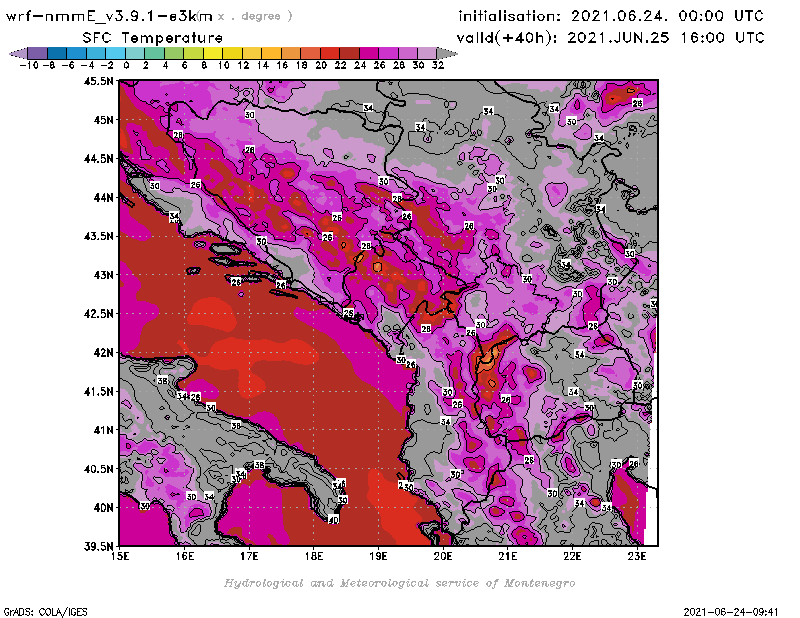Viewport: 800px width, 618px height.
Task: Click the '42.5N' latitude axis label
Action: [98, 314]
